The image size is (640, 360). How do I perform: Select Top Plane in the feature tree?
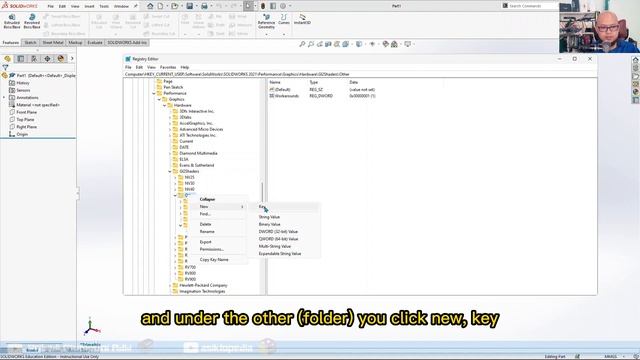25,120
